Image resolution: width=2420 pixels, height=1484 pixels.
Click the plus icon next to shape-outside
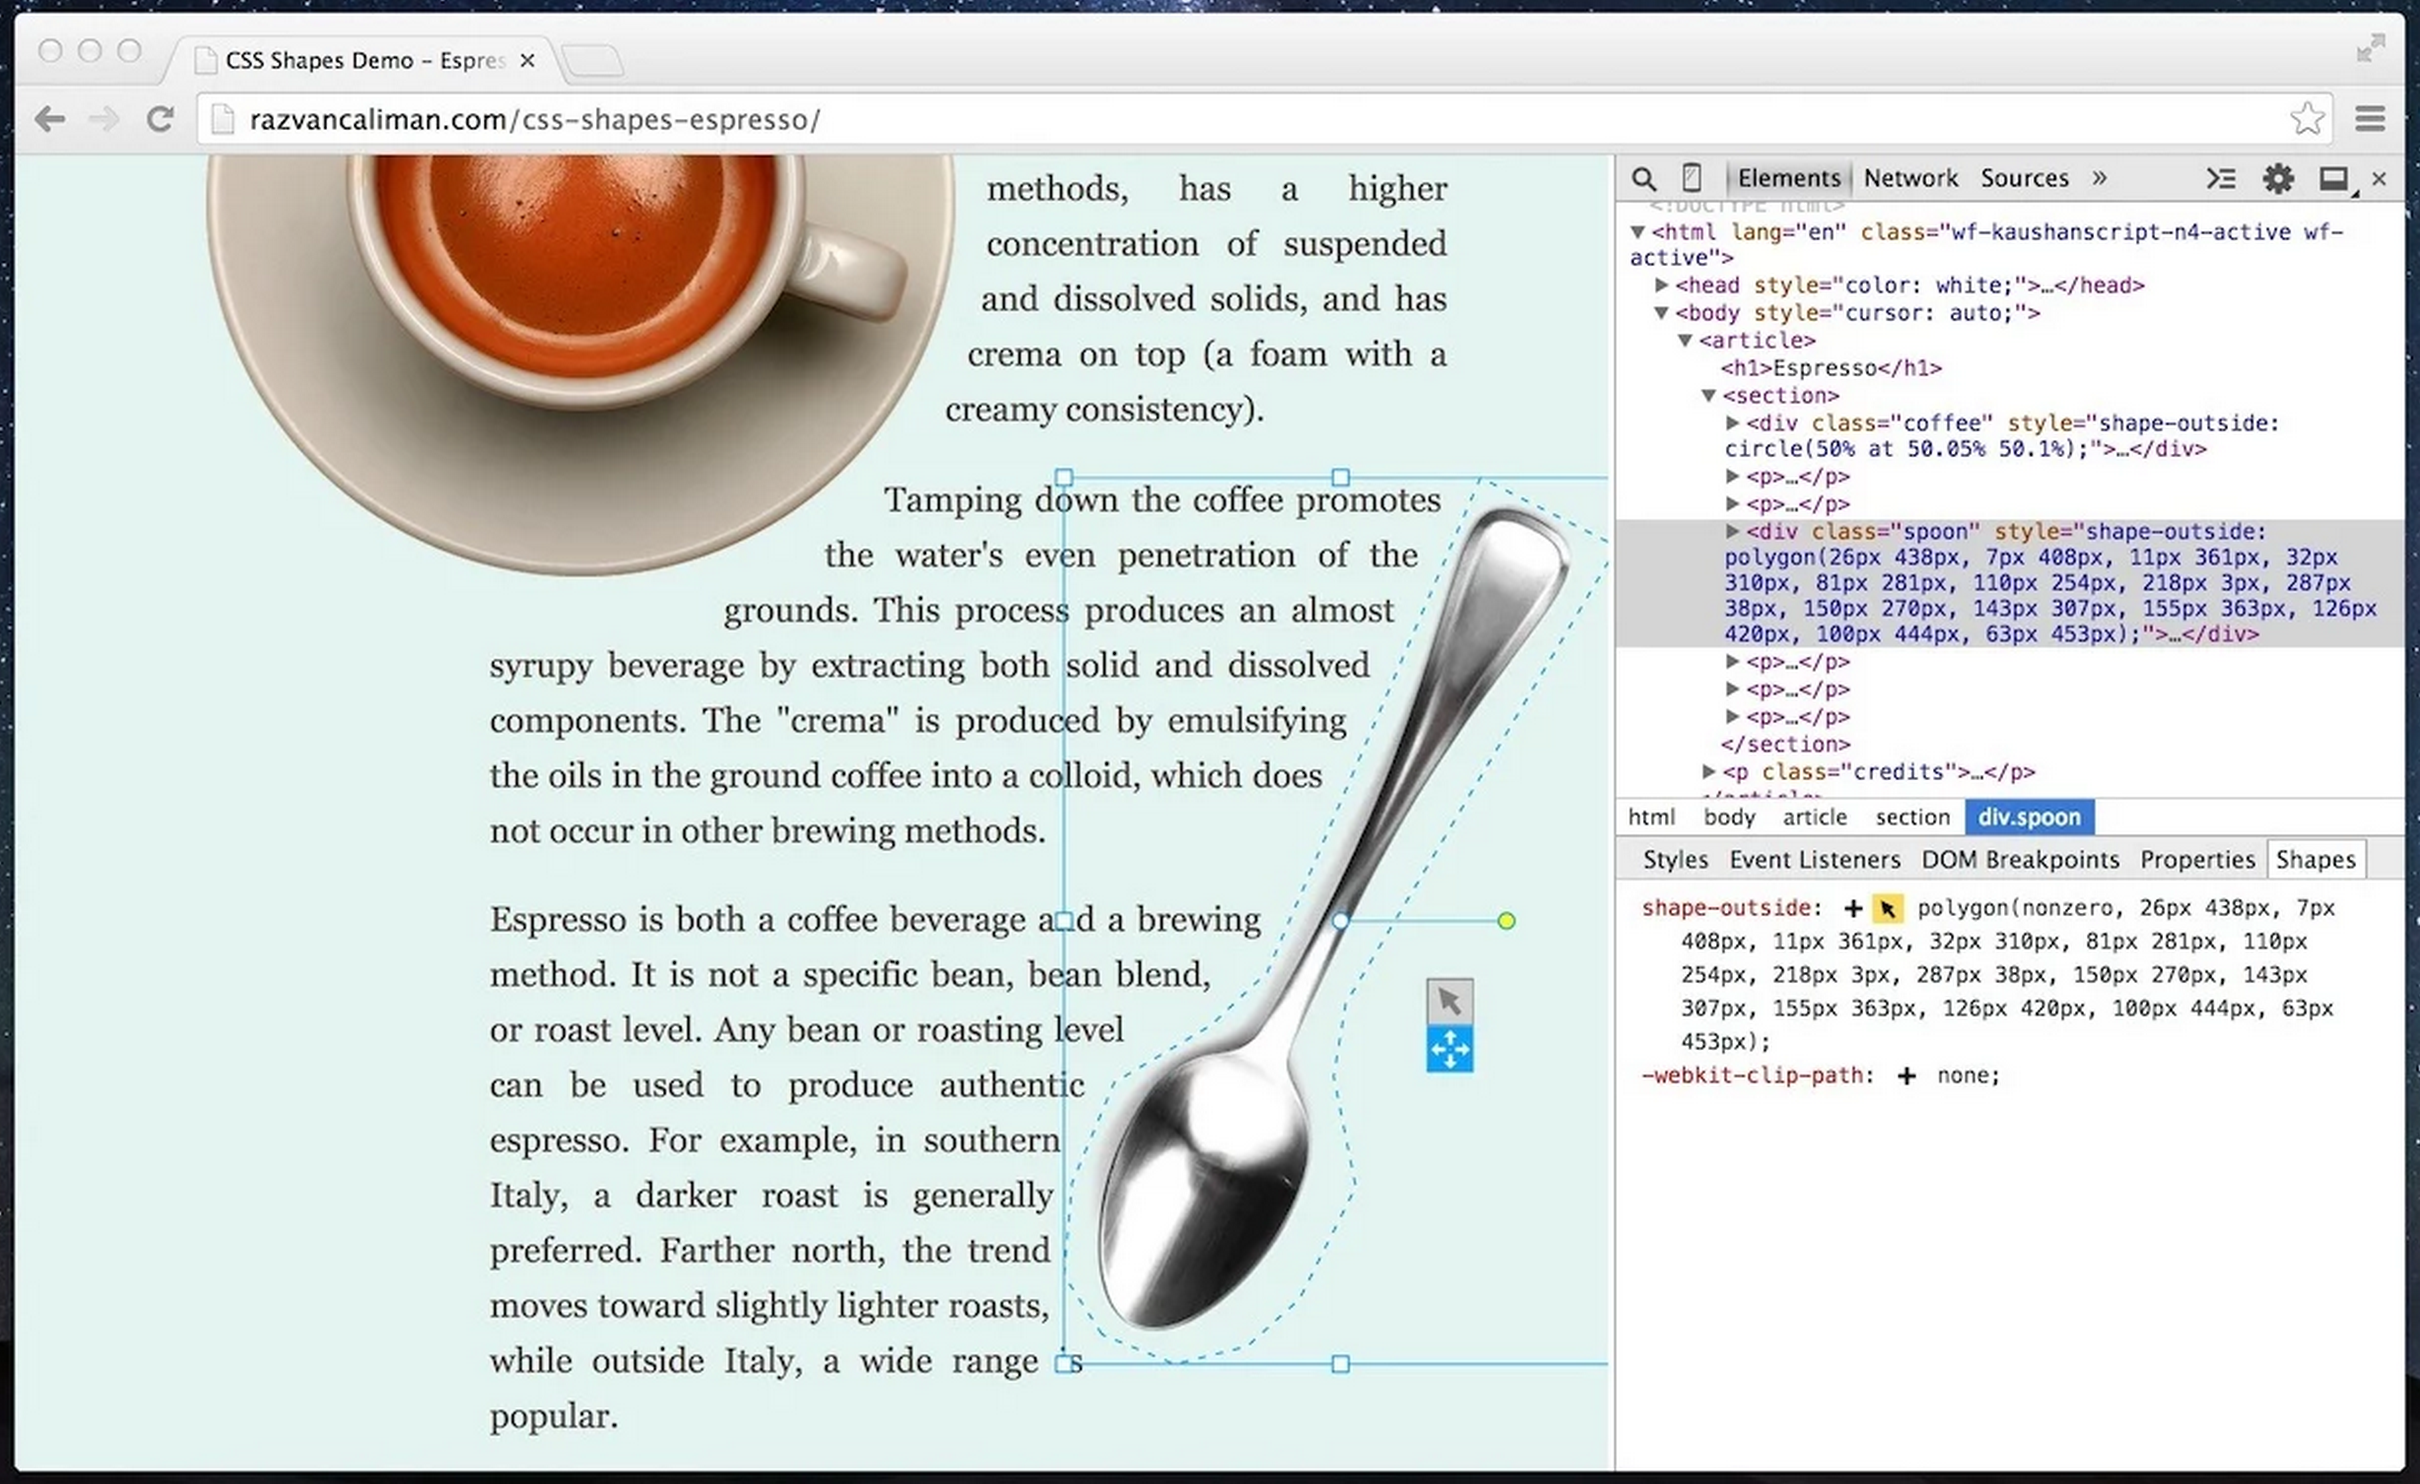[1853, 908]
